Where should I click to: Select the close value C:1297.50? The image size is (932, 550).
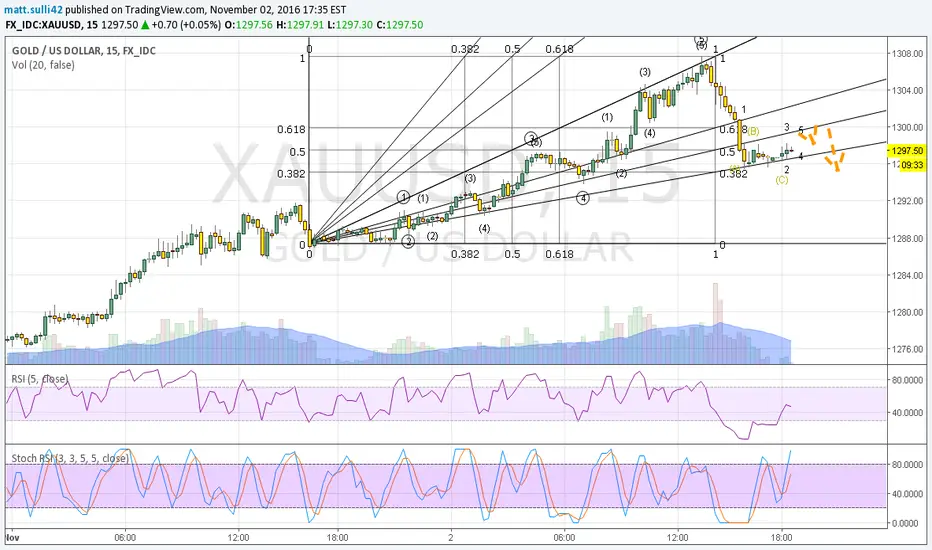tap(400, 25)
